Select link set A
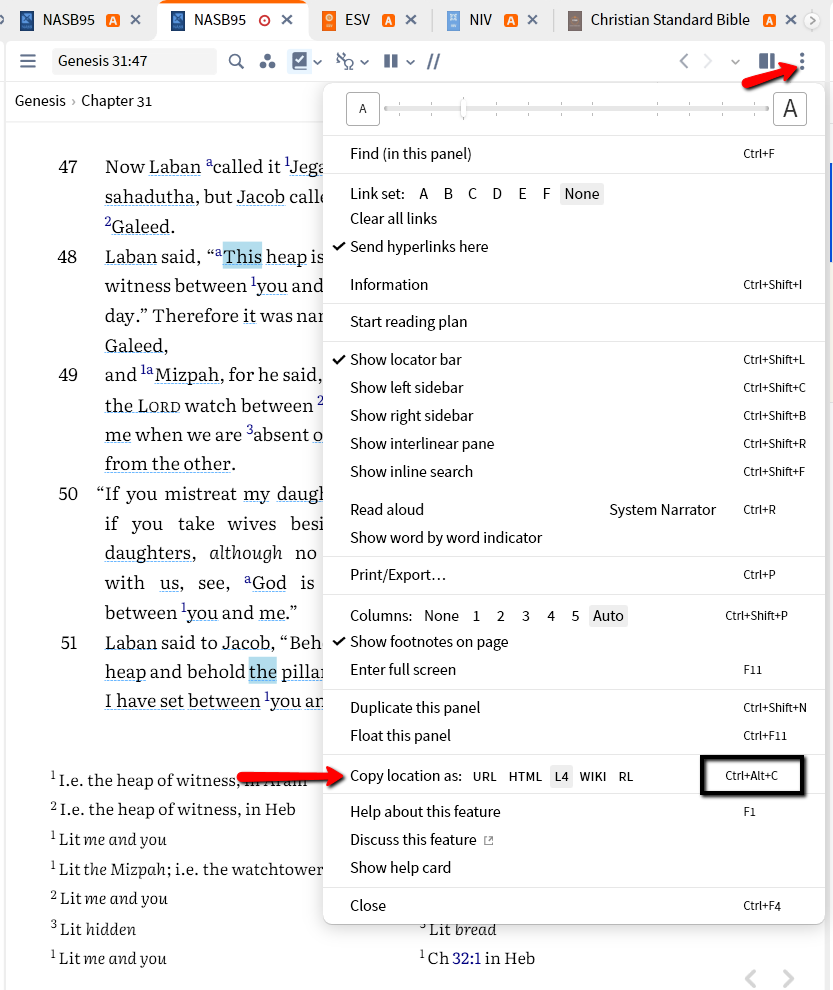The height and width of the screenshot is (990, 833). pos(424,194)
